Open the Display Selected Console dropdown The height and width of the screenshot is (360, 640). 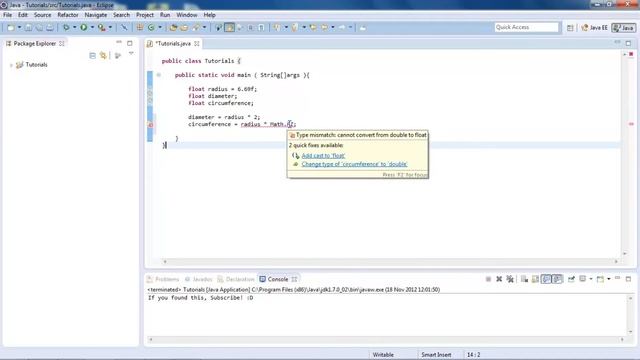[591, 279]
